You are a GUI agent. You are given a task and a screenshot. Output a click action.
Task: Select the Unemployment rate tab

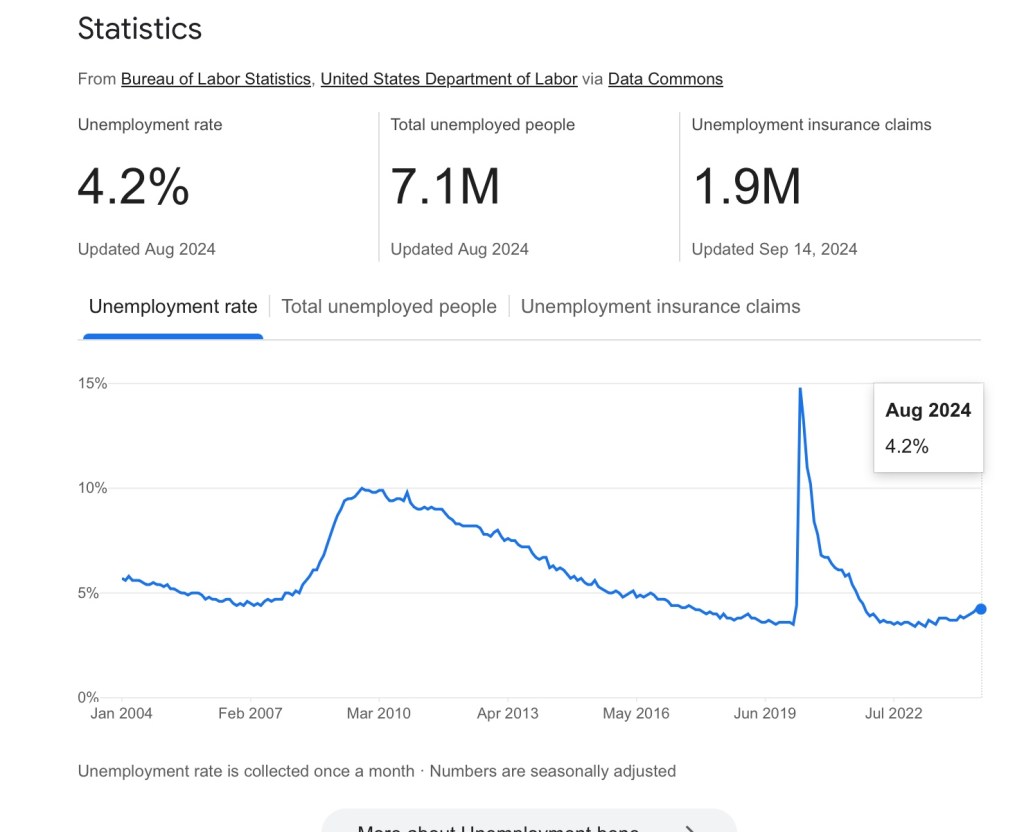coord(173,307)
